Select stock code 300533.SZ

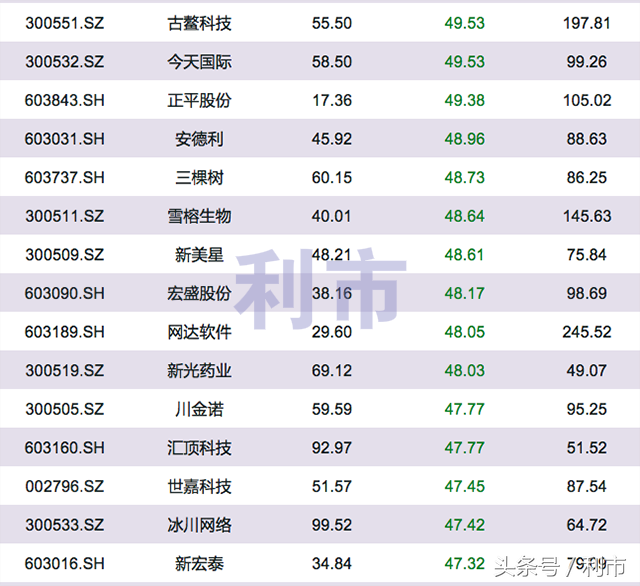64,525
